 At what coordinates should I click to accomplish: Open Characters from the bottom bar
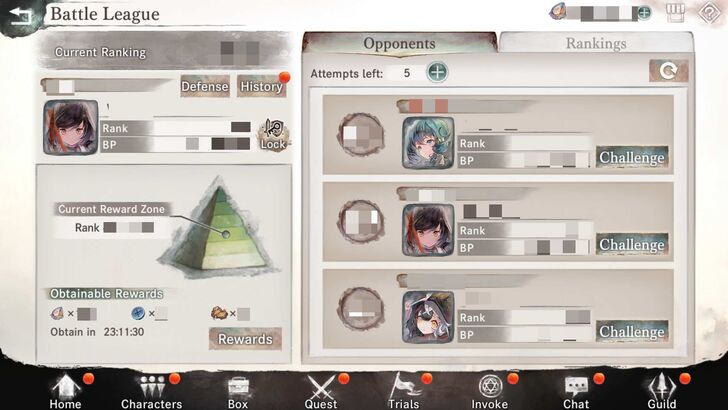[x=151, y=391]
